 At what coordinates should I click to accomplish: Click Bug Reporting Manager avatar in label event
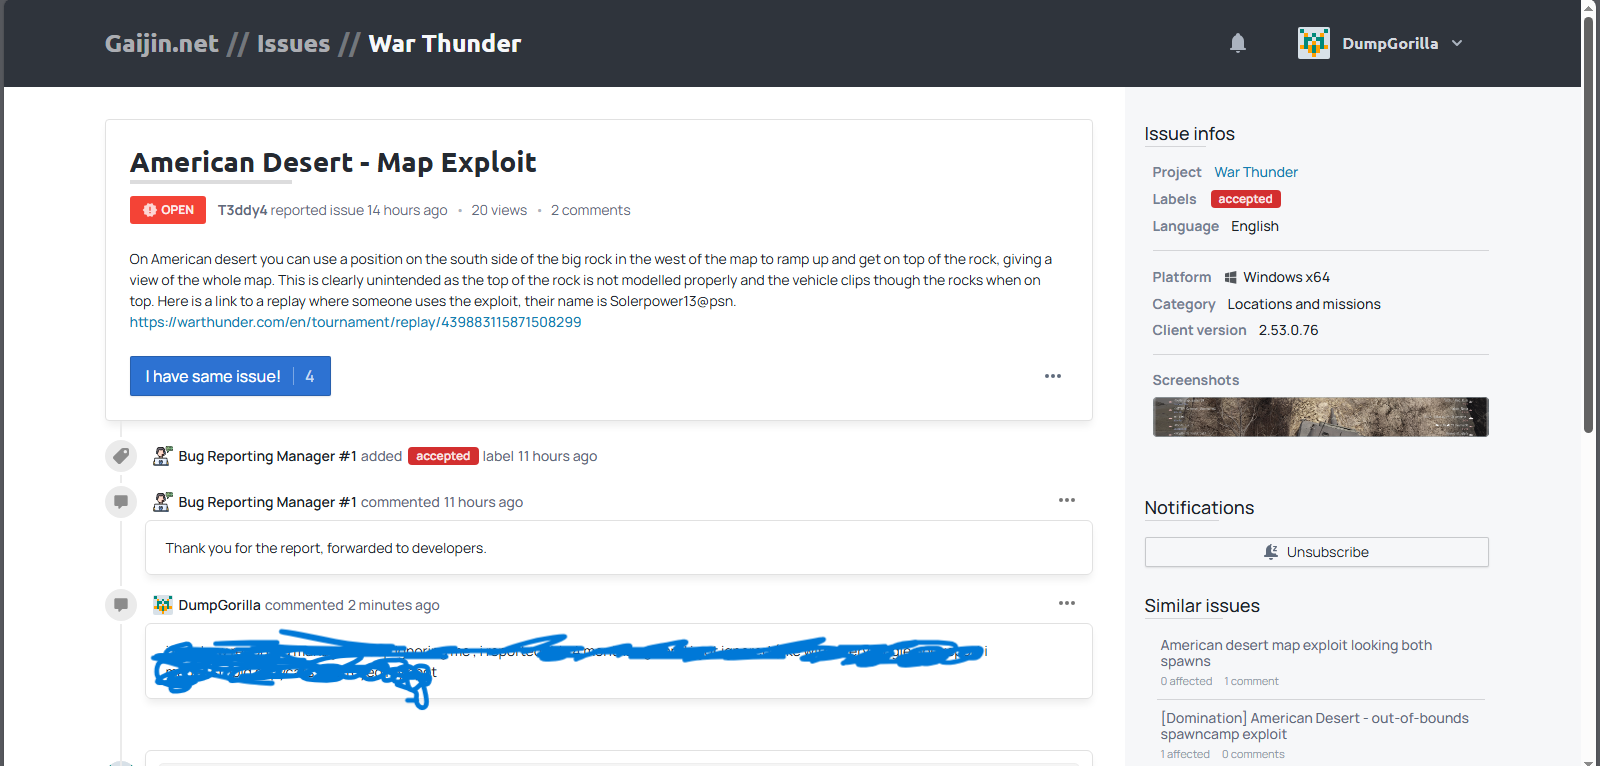[x=162, y=456]
